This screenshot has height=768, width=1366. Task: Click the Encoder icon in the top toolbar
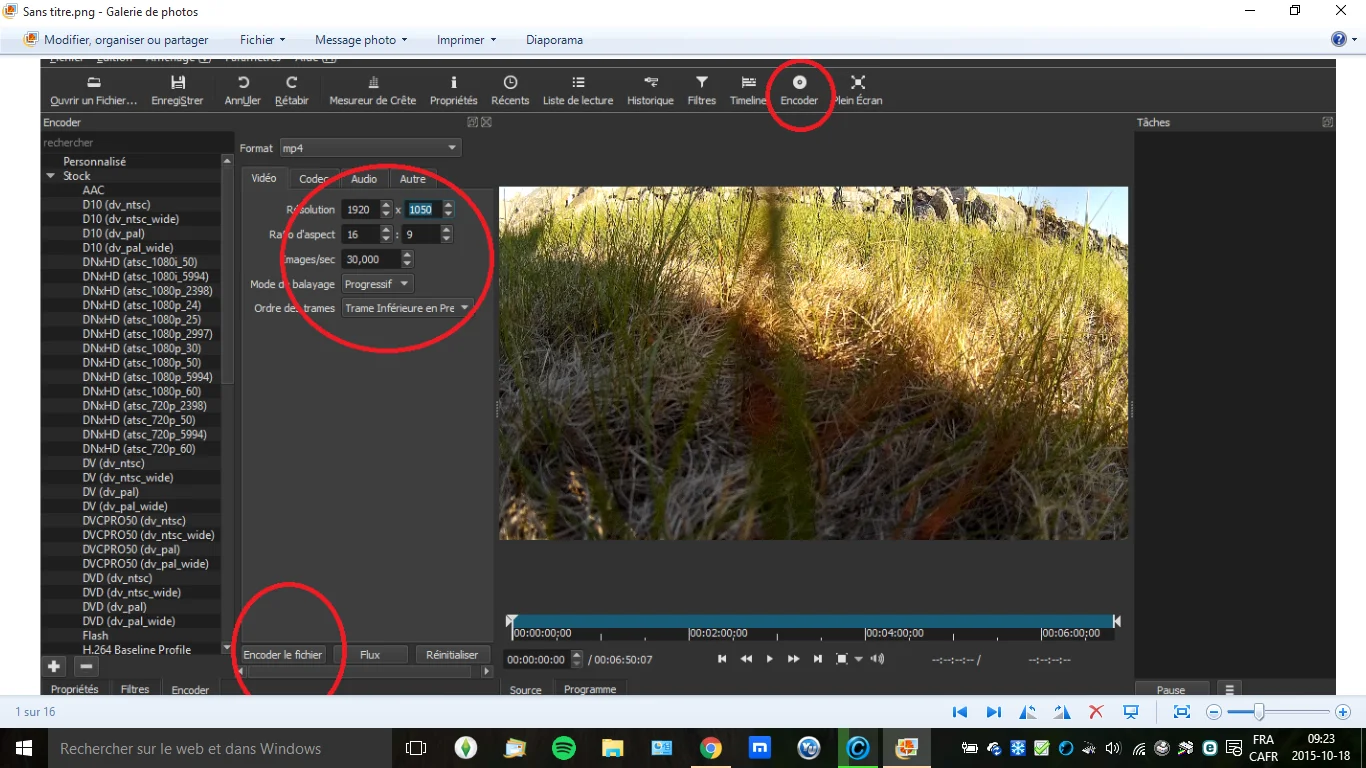[x=799, y=91]
